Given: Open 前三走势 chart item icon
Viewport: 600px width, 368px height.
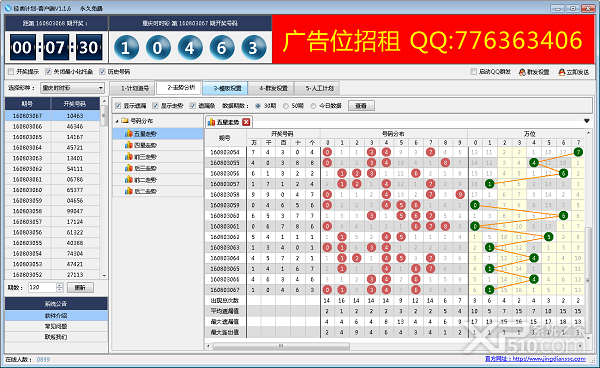Looking at the screenshot, I should (x=129, y=156).
